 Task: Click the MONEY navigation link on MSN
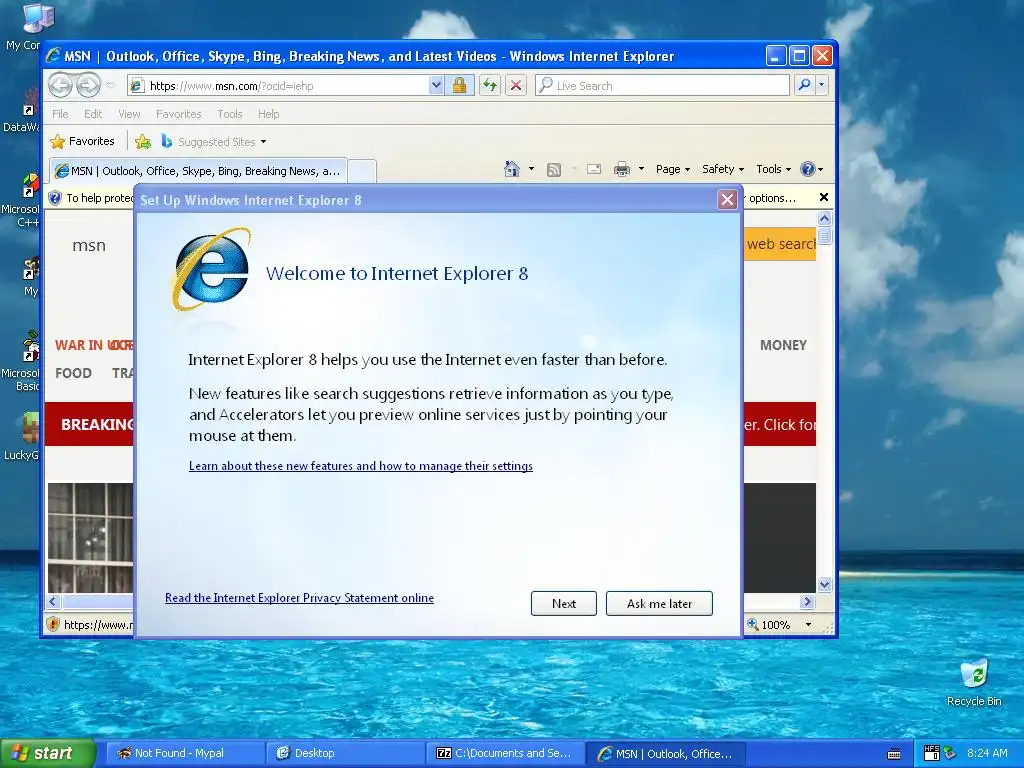coord(783,345)
